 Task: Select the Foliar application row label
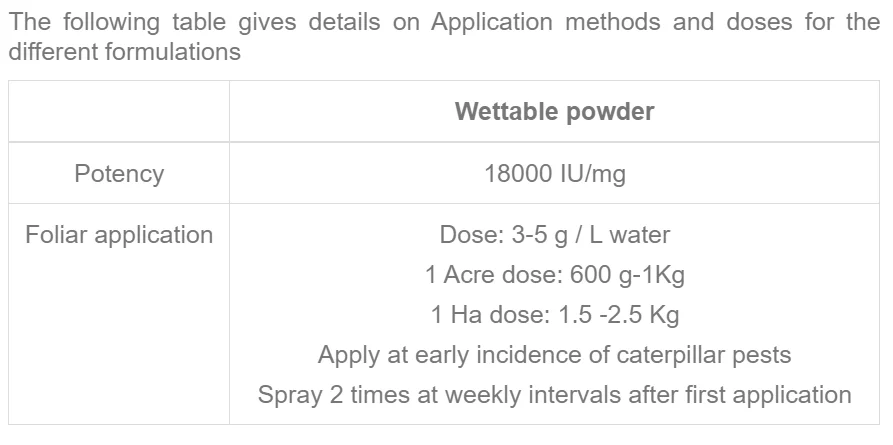click(119, 235)
